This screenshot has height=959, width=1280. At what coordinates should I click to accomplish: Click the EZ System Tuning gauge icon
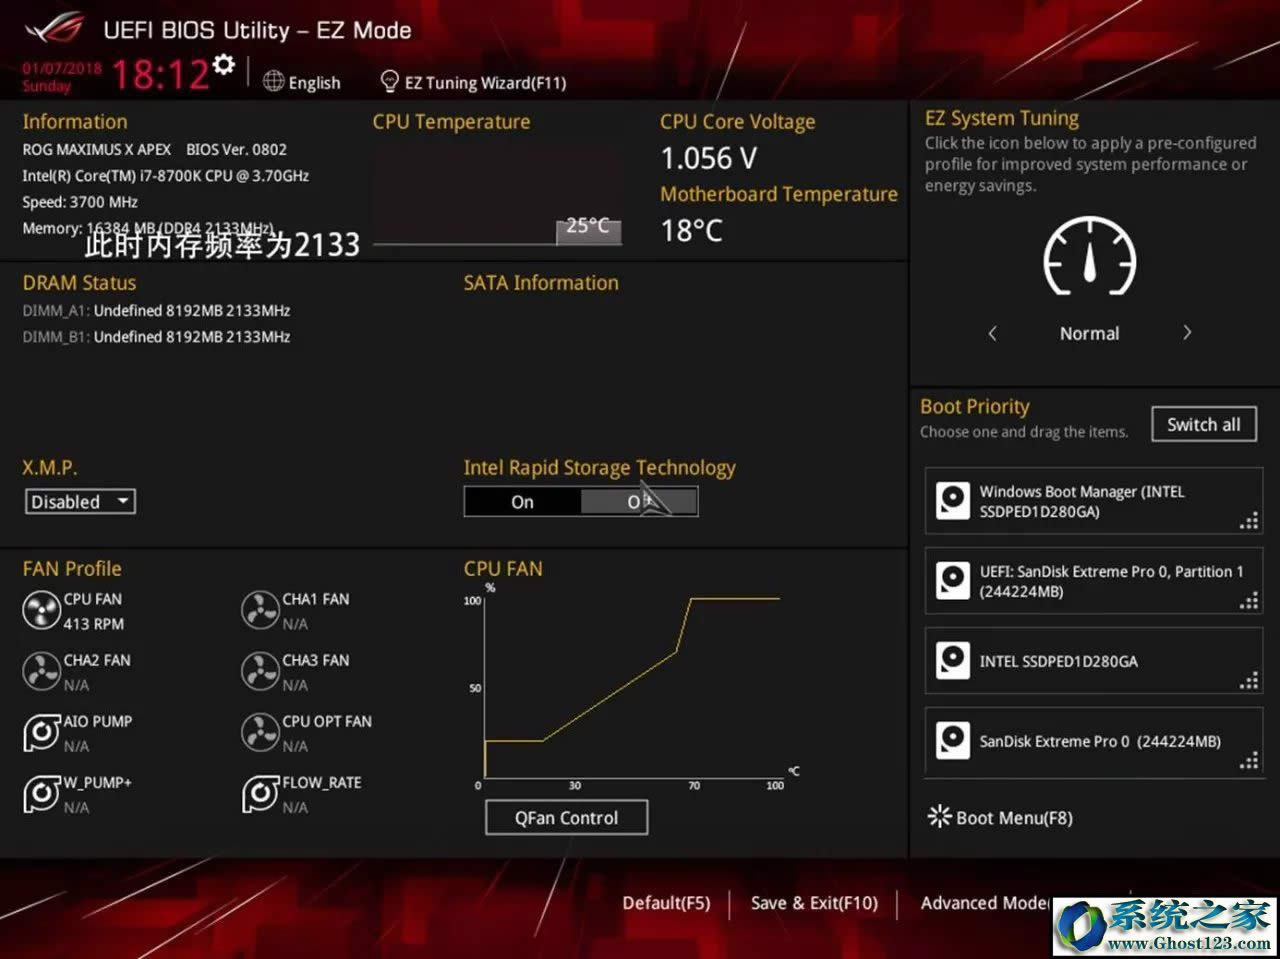(x=1089, y=258)
